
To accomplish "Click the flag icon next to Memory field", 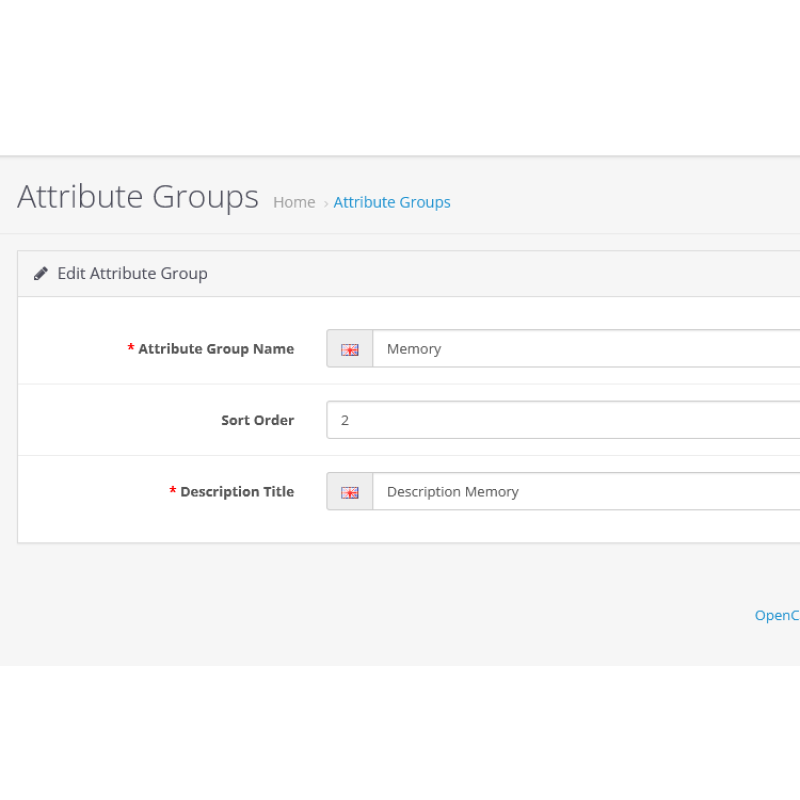I will coord(349,349).
